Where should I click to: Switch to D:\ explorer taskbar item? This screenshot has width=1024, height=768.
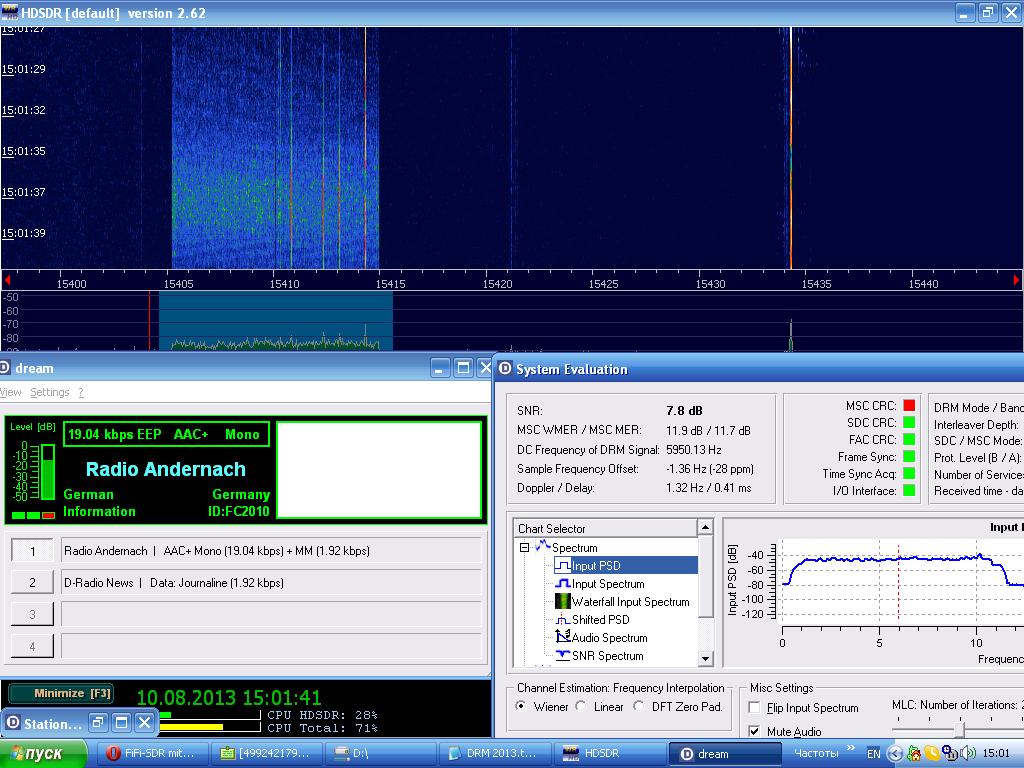click(382, 754)
